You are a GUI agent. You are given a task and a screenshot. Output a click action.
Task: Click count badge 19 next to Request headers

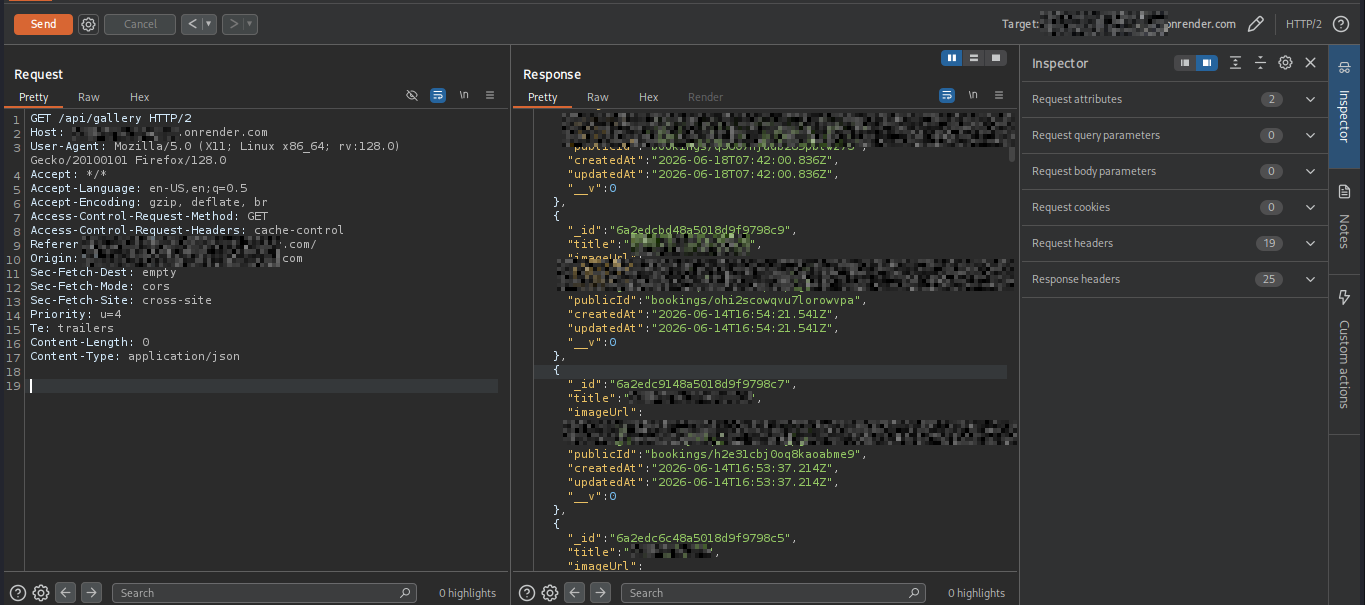1270,243
